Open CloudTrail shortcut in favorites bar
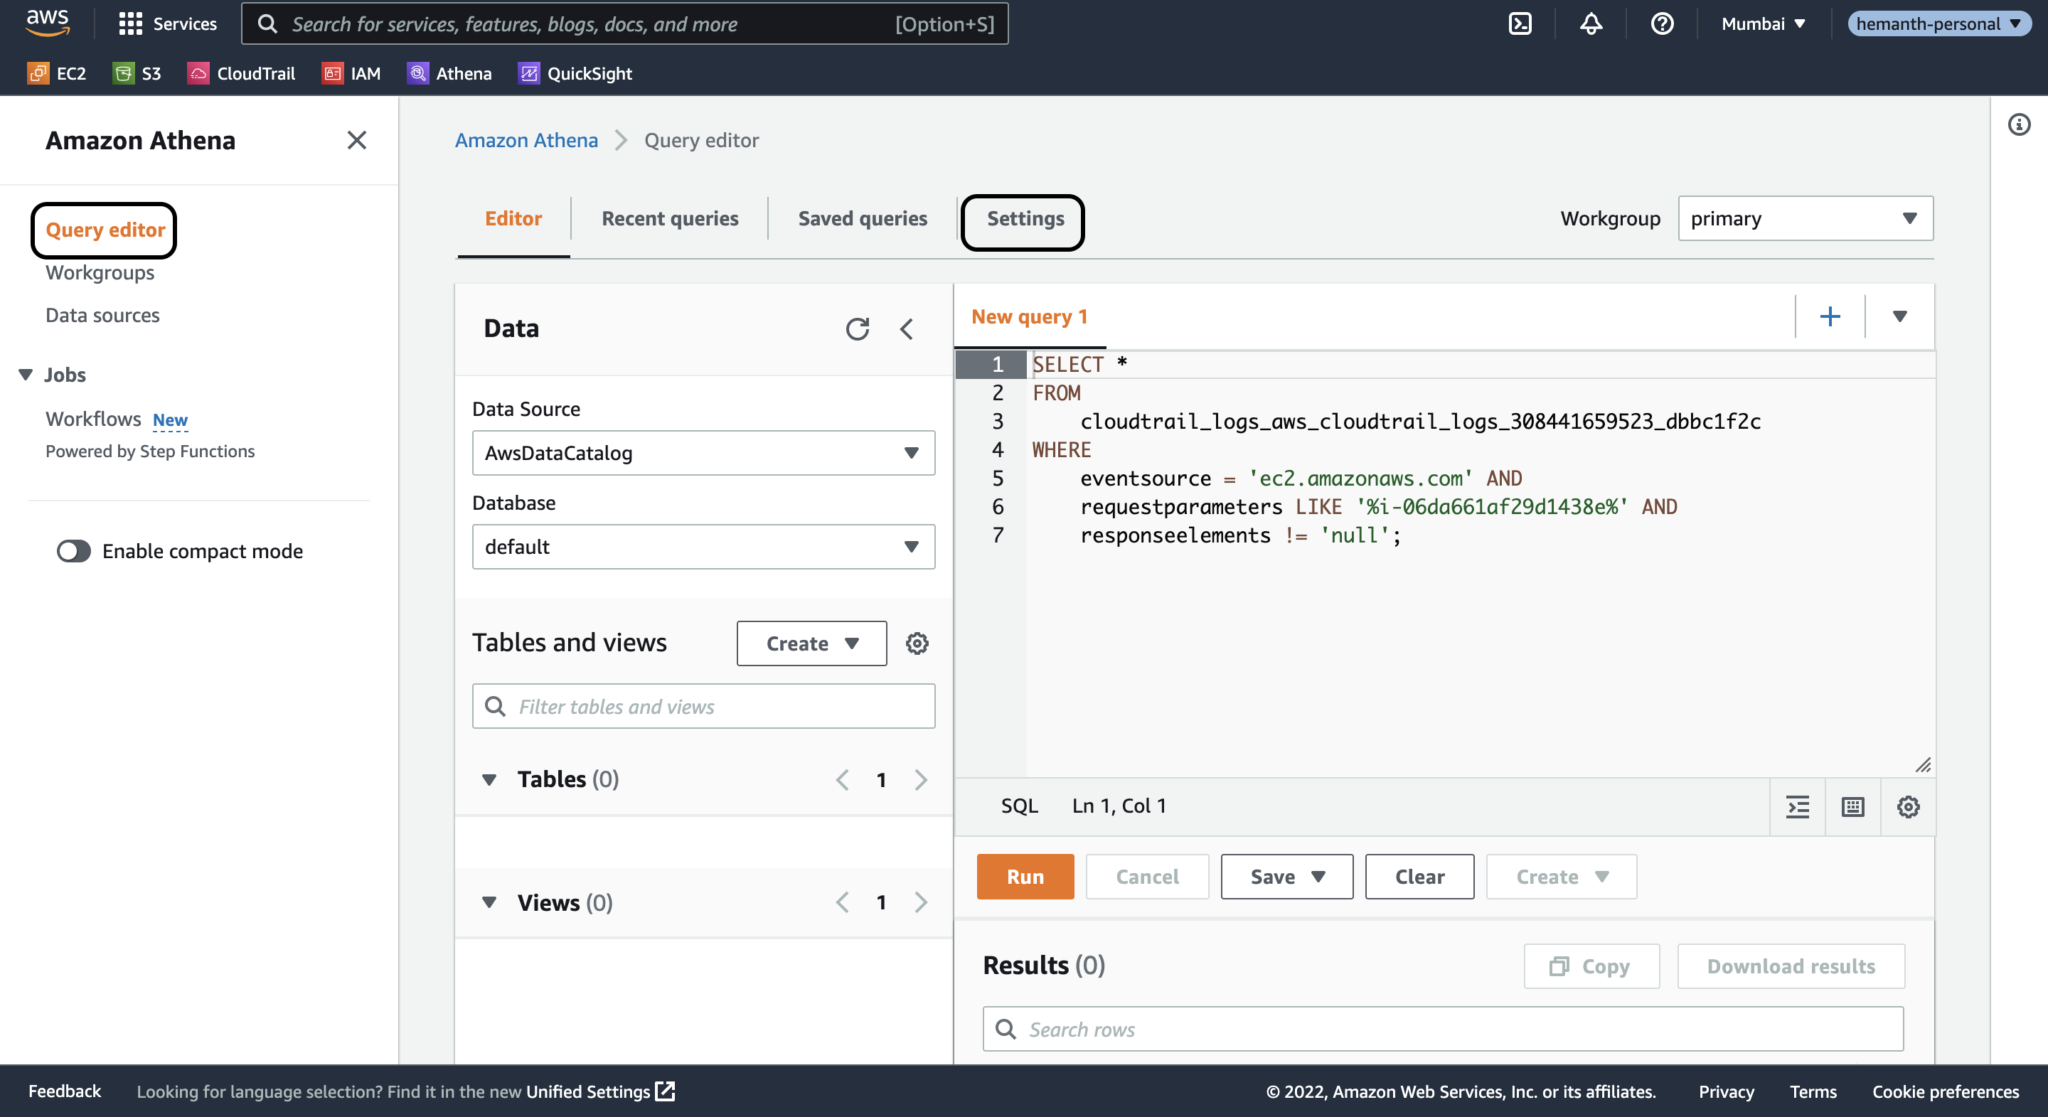Image resolution: width=2048 pixels, height=1117 pixels. [x=241, y=72]
